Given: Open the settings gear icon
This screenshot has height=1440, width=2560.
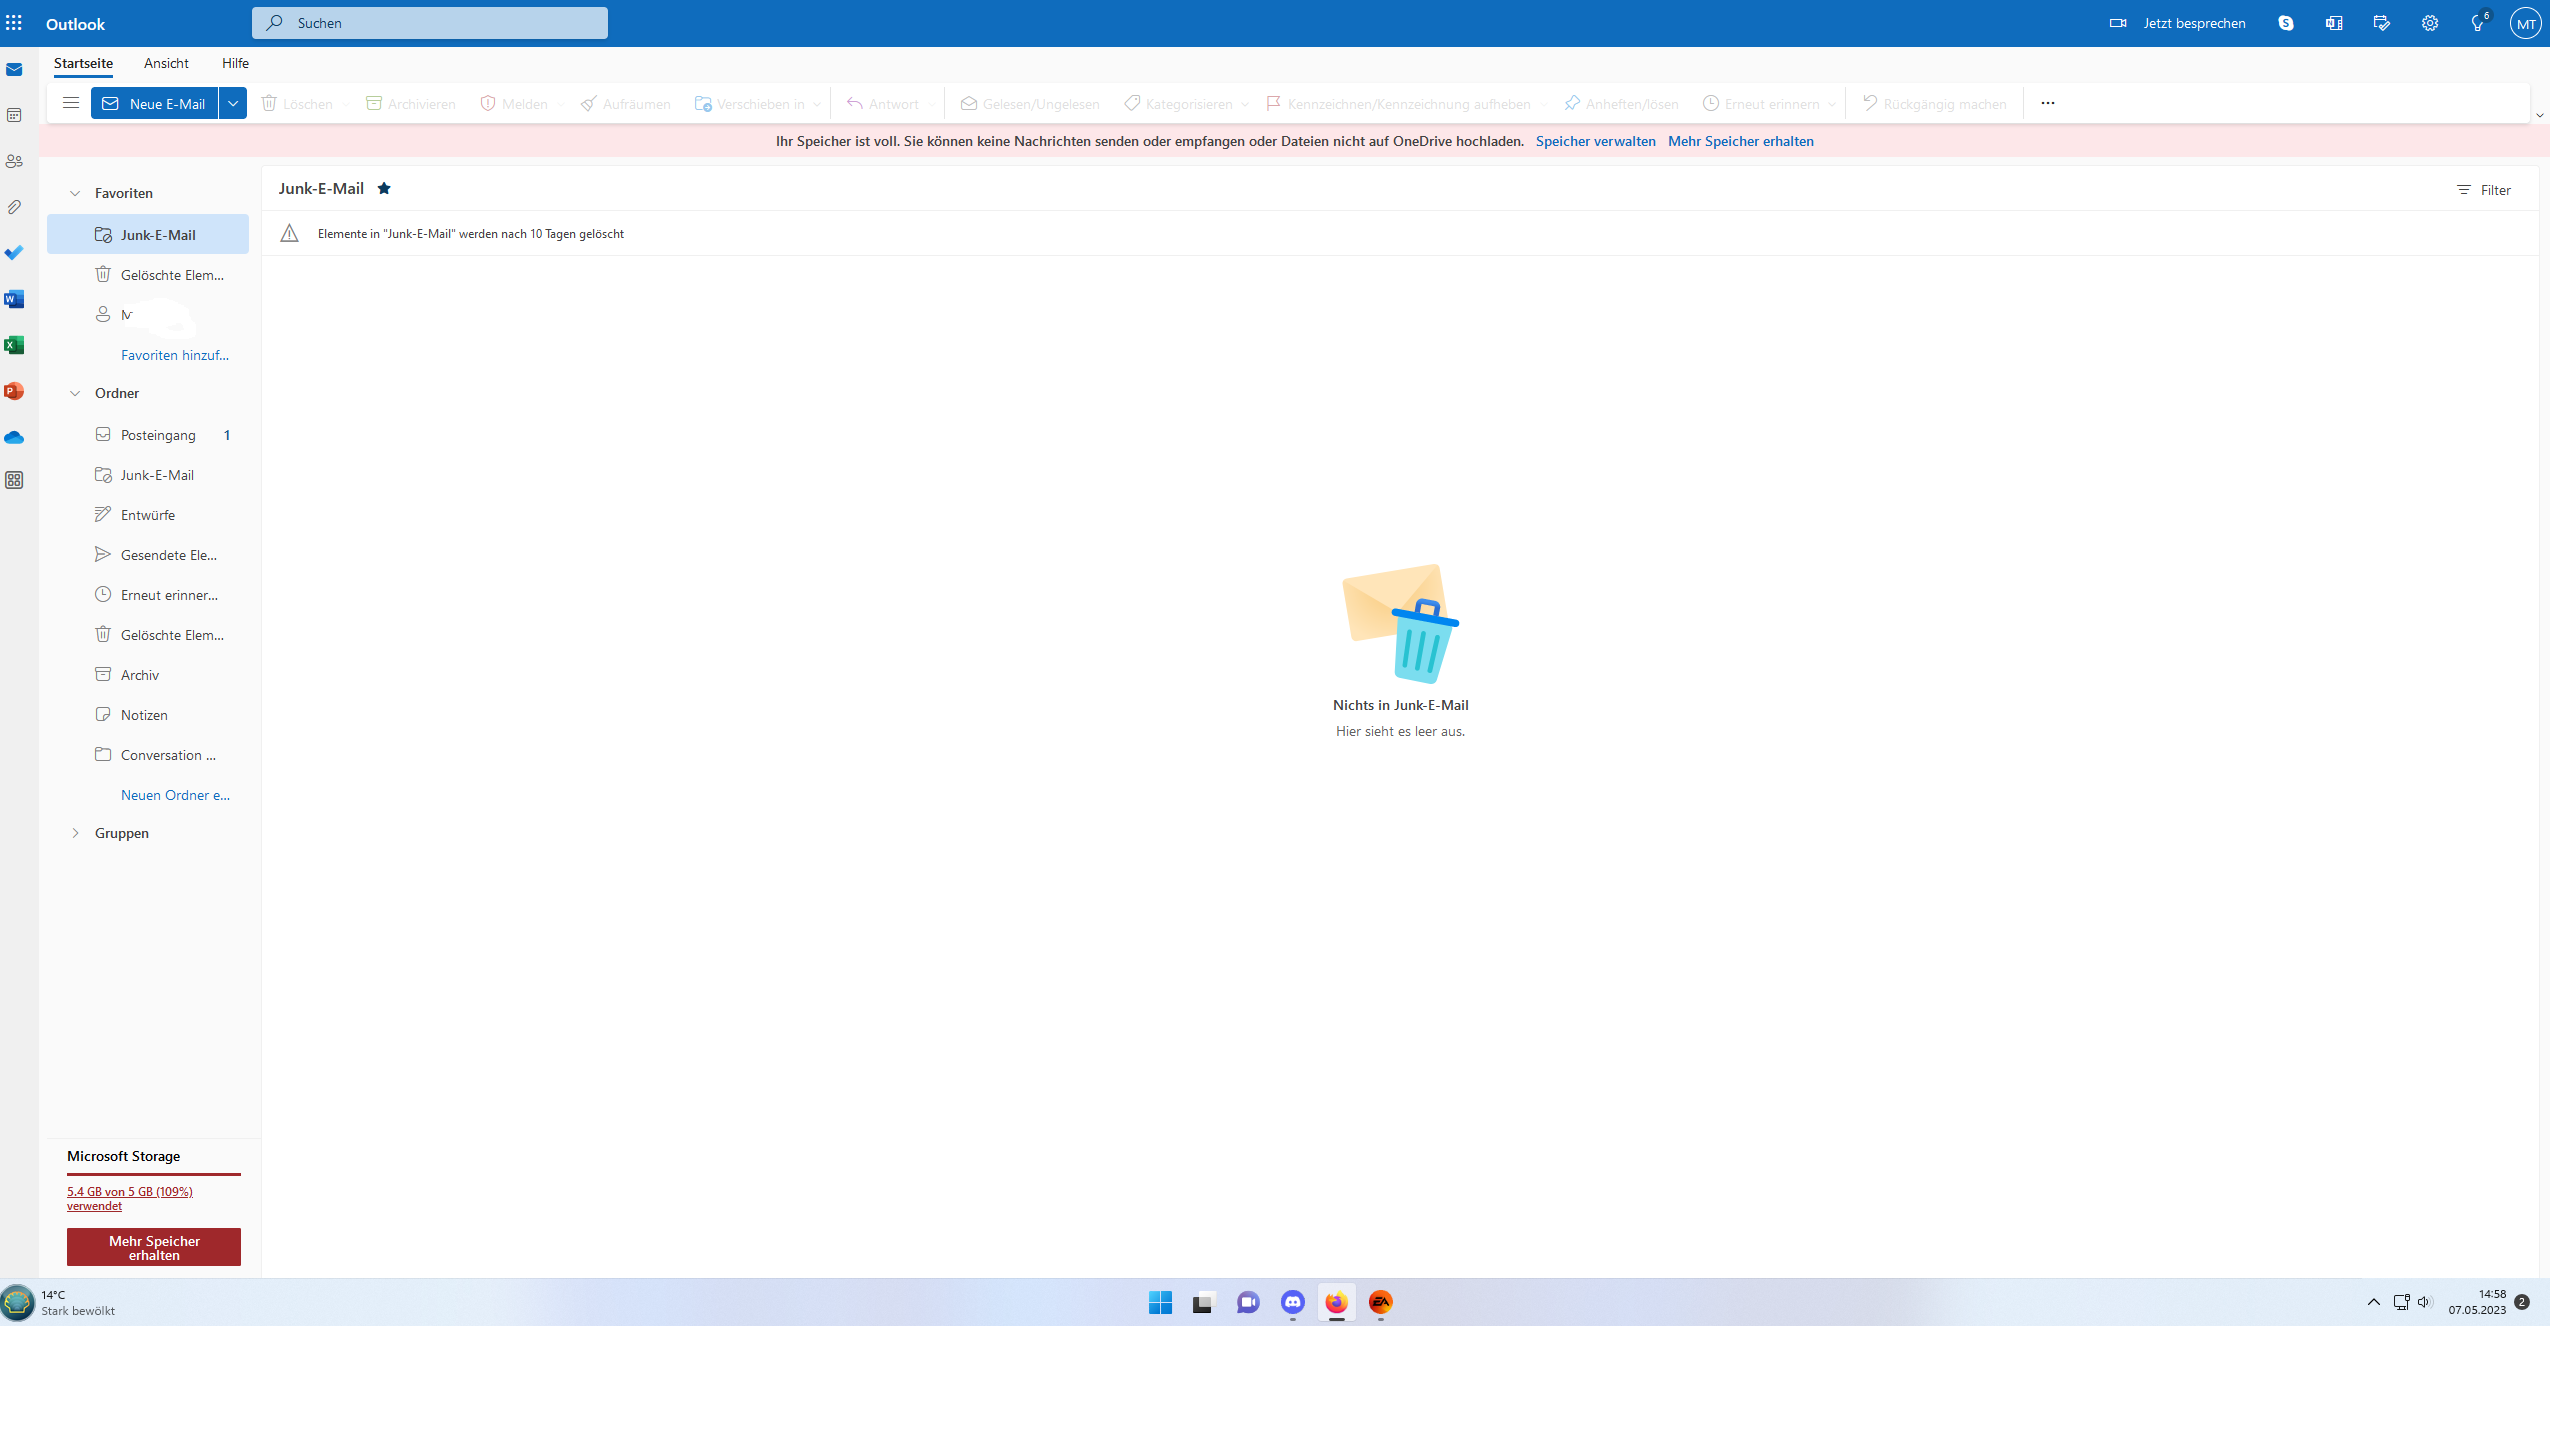Looking at the screenshot, I should click(x=2430, y=23).
